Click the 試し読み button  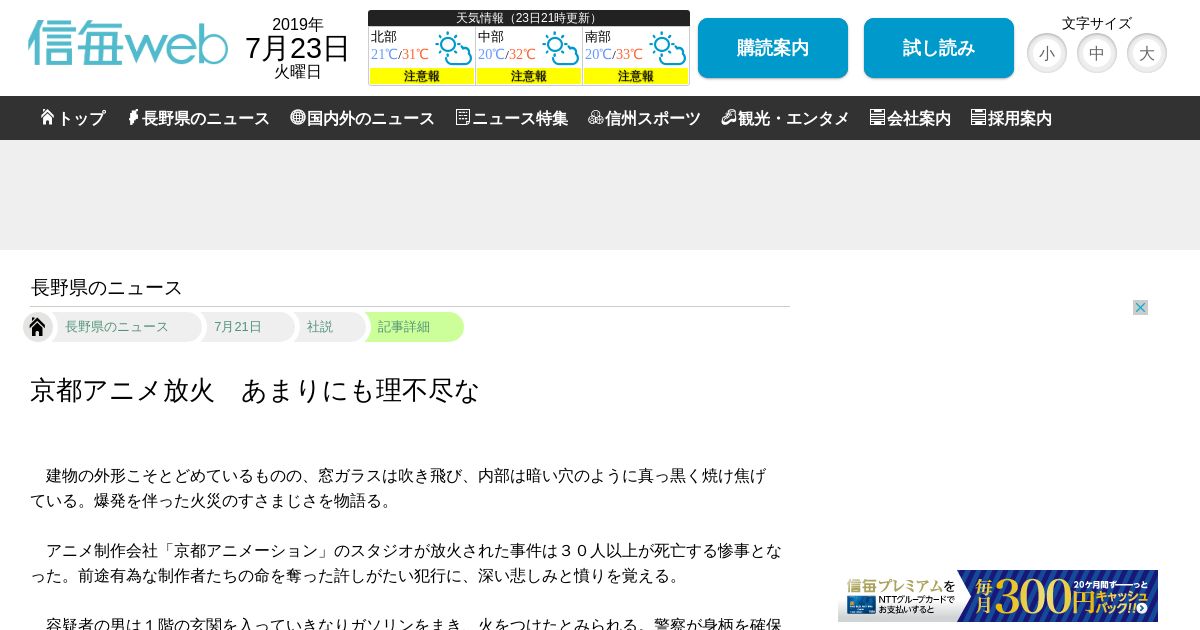pyautogui.click(x=939, y=48)
